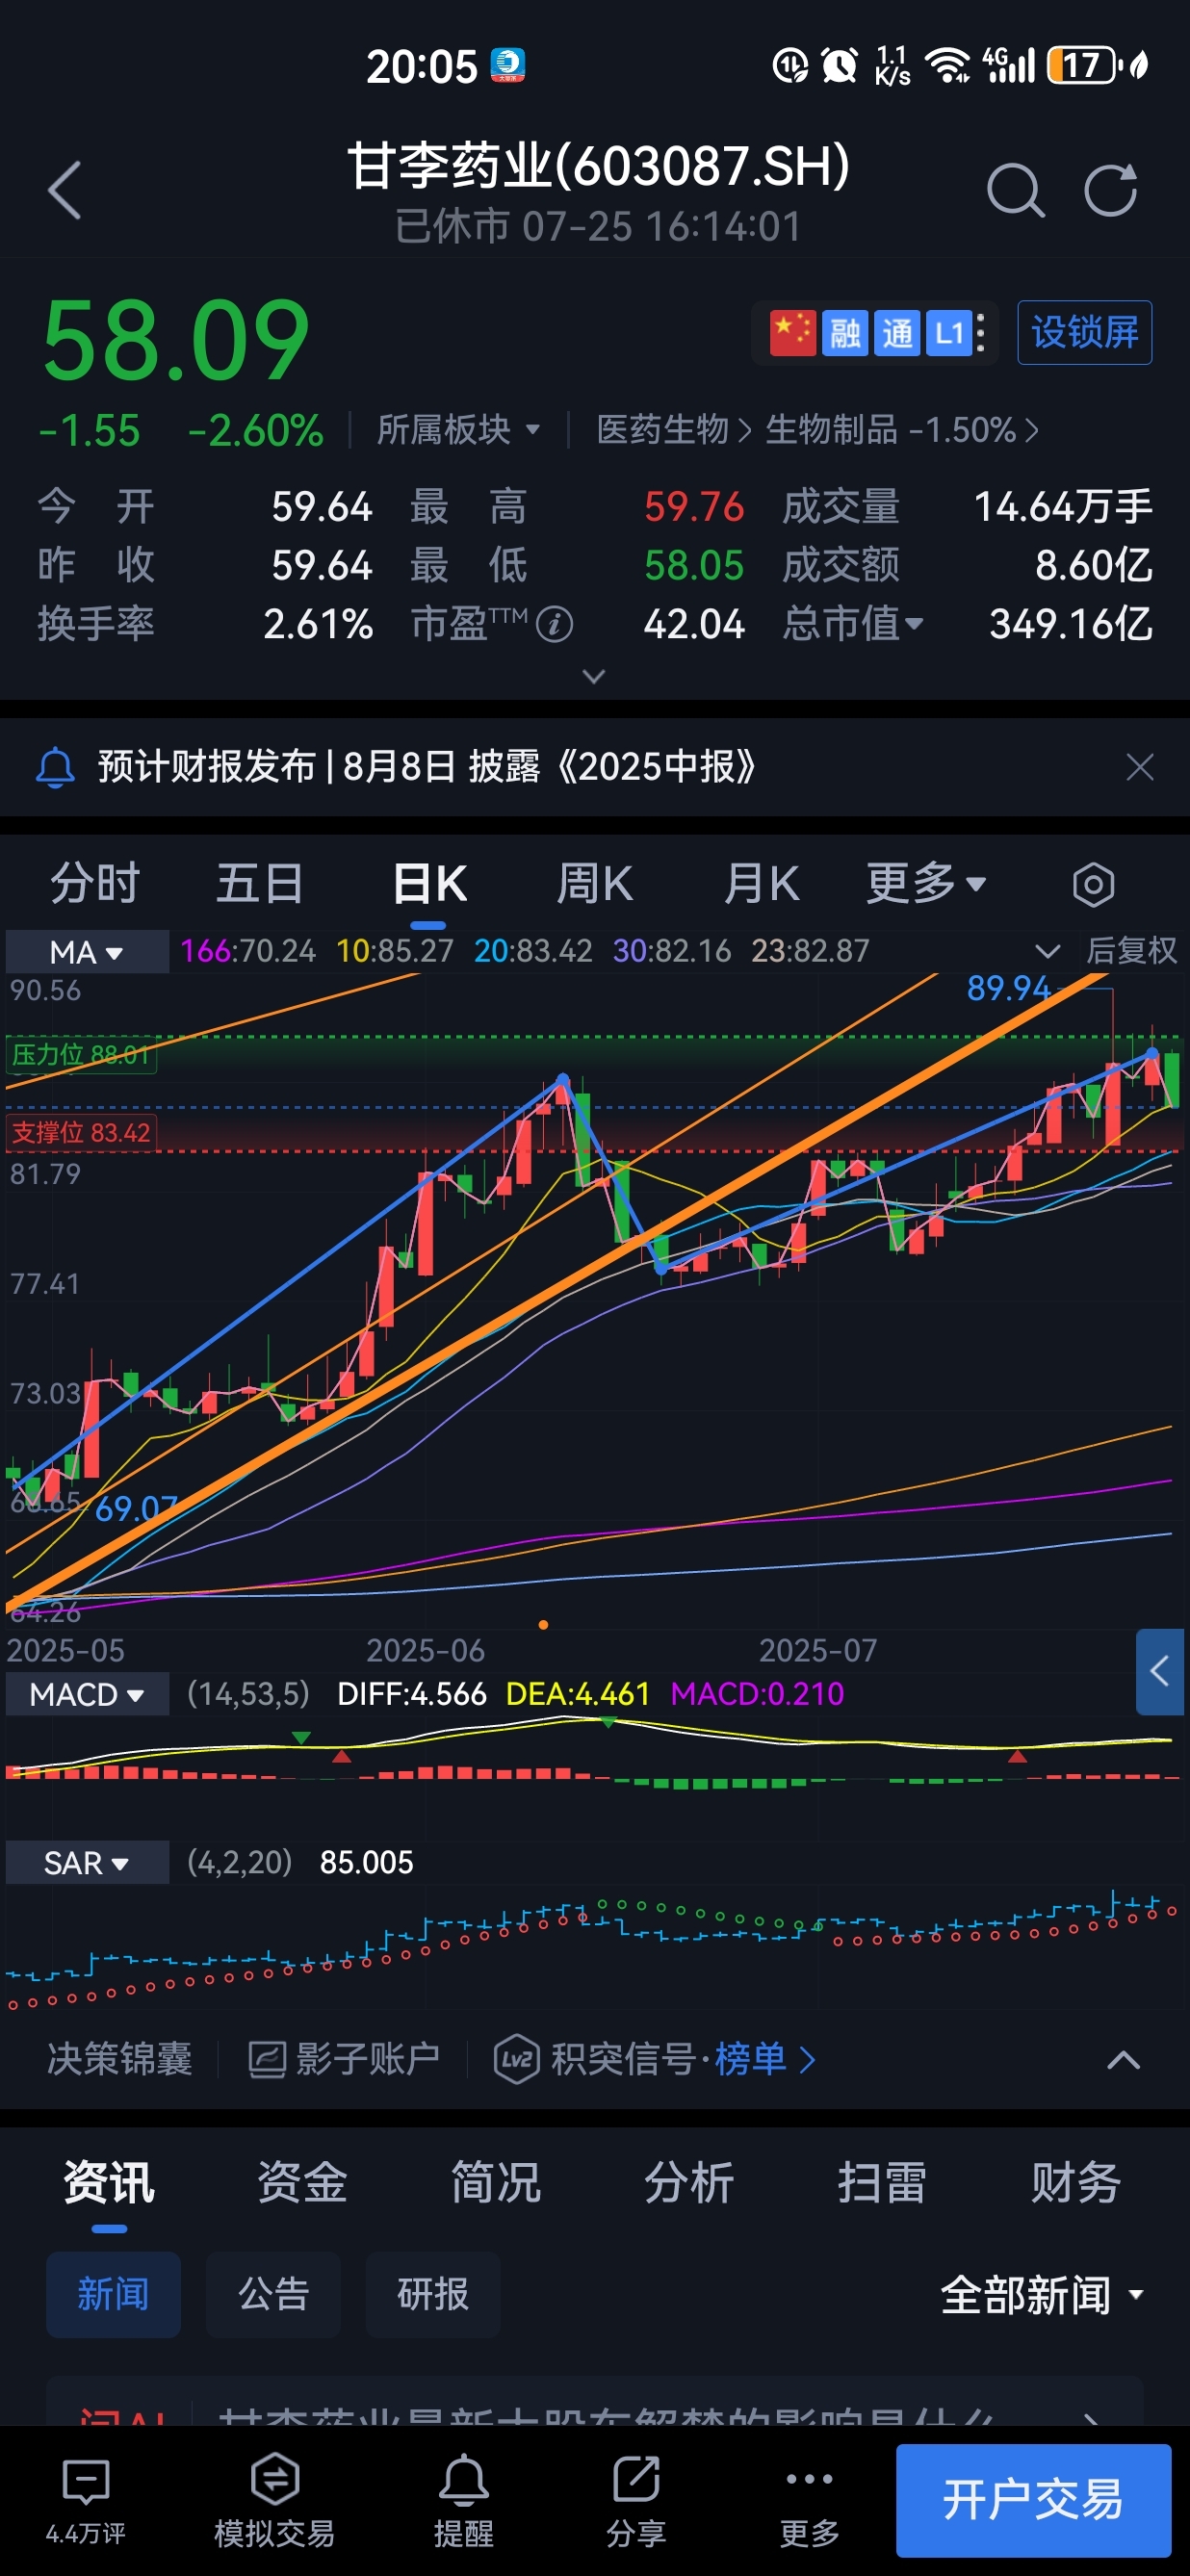Tap MACD parameters (14,53,5)
The height and width of the screenshot is (2576, 1190).
click(x=248, y=1695)
